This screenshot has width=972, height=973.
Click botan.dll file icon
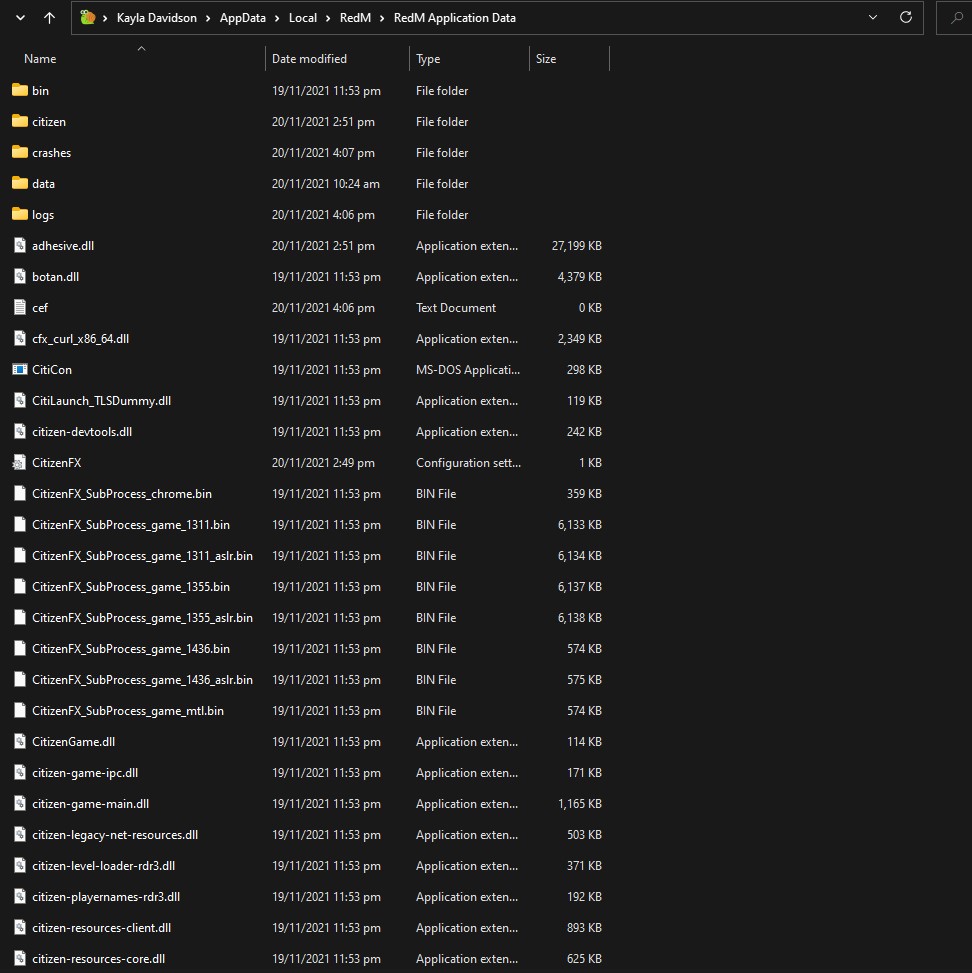click(x=20, y=276)
